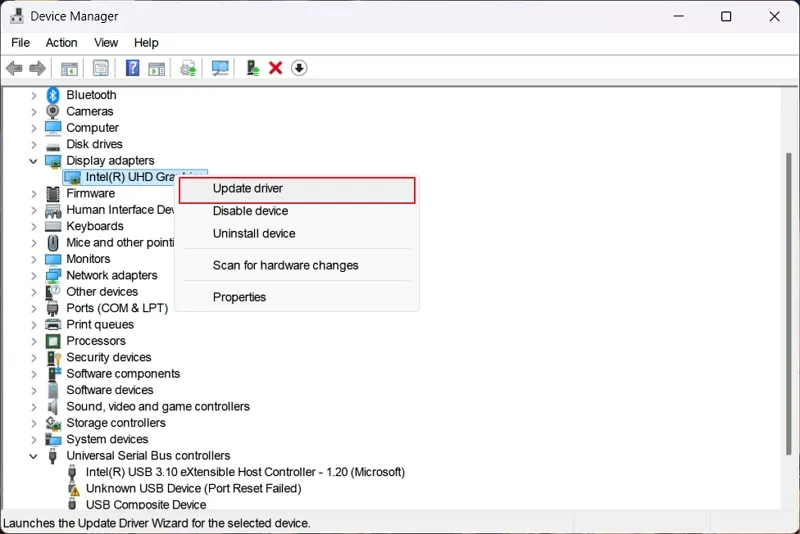
Task: Choose Uninstall device in context menu
Action: [297, 234]
